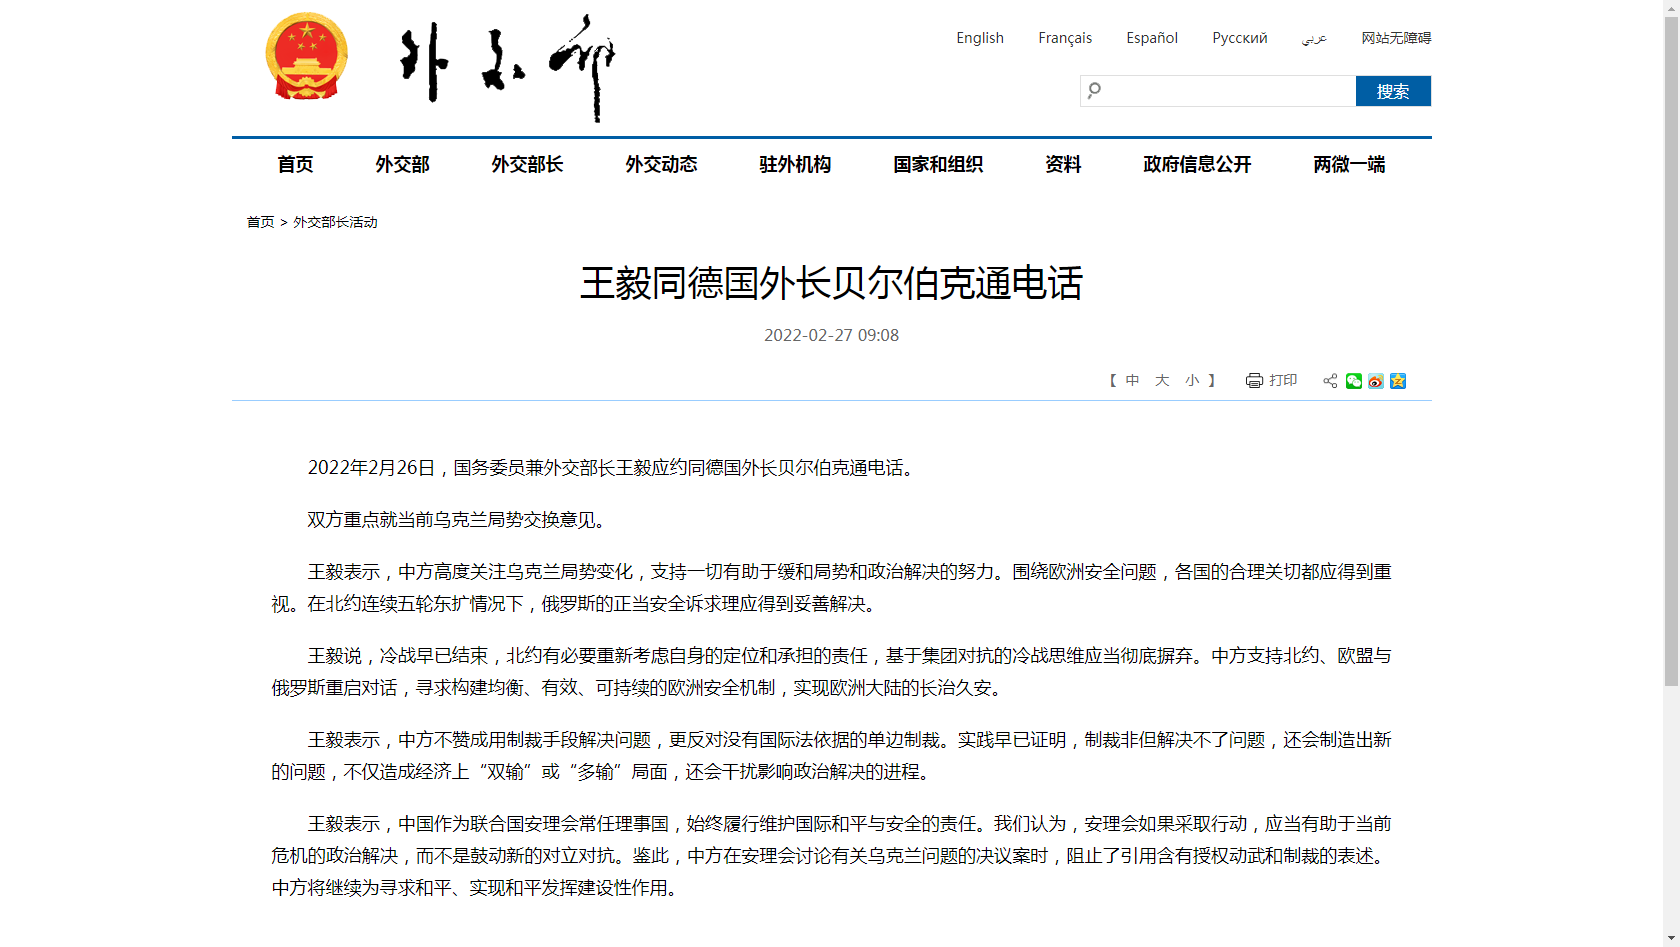Open the 外交动态 menu item
The width and height of the screenshot is (1680, 947).
tap(661, 165)
